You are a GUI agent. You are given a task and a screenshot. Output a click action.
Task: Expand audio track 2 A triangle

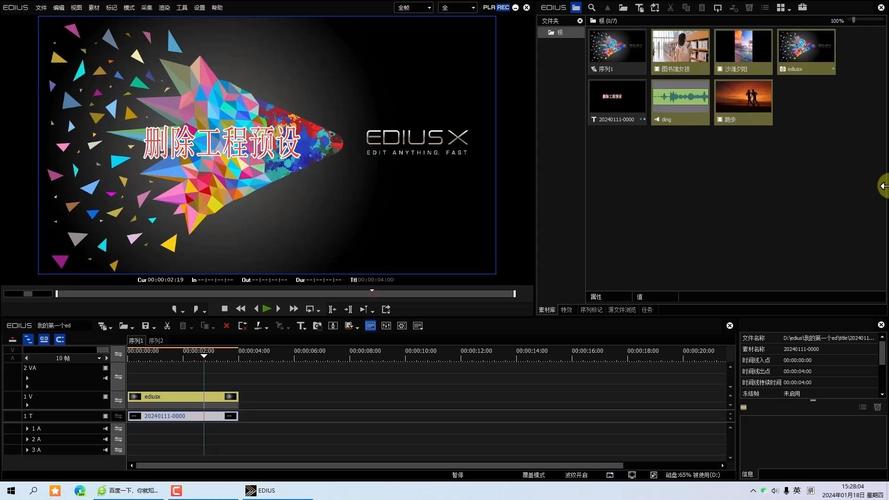tap(27, 439)
